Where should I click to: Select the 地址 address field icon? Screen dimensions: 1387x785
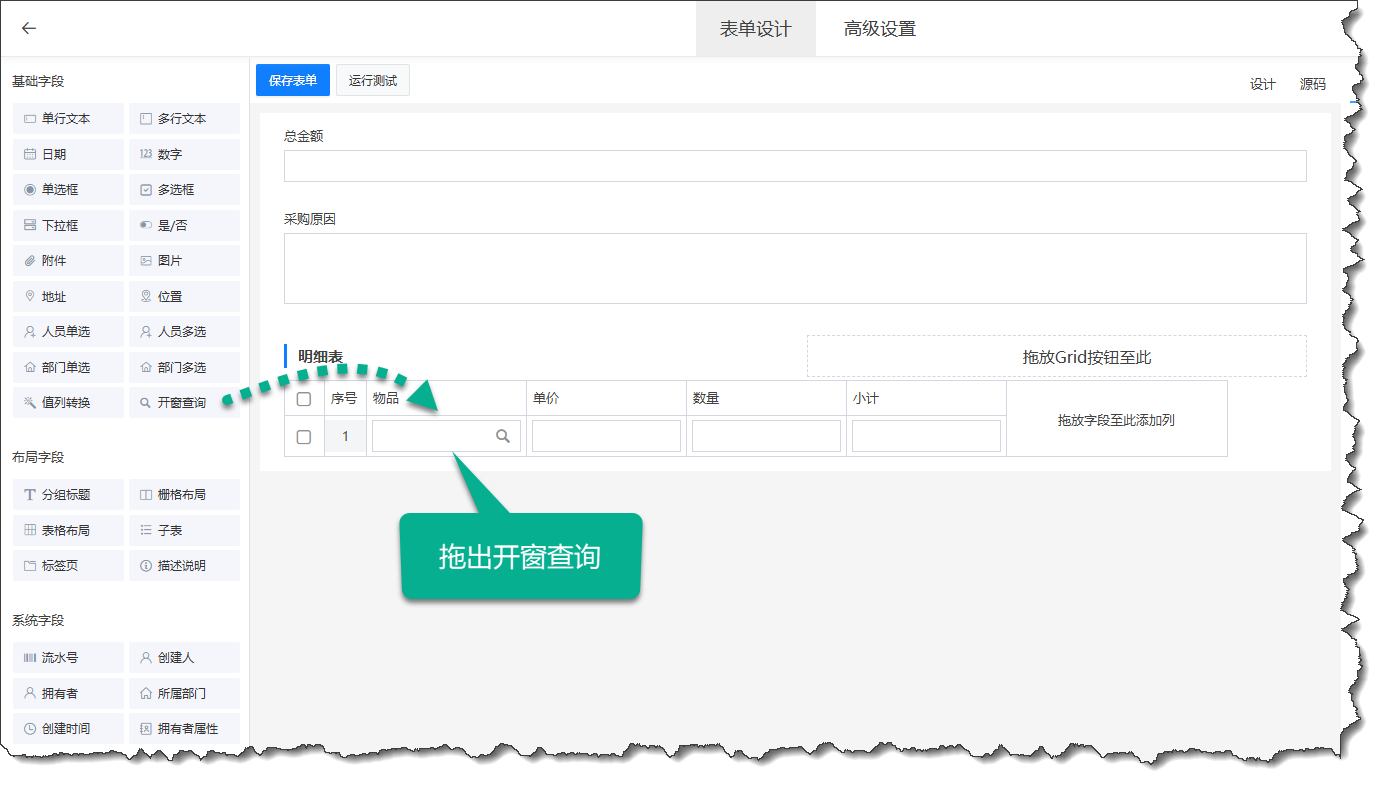coord(30,297)
